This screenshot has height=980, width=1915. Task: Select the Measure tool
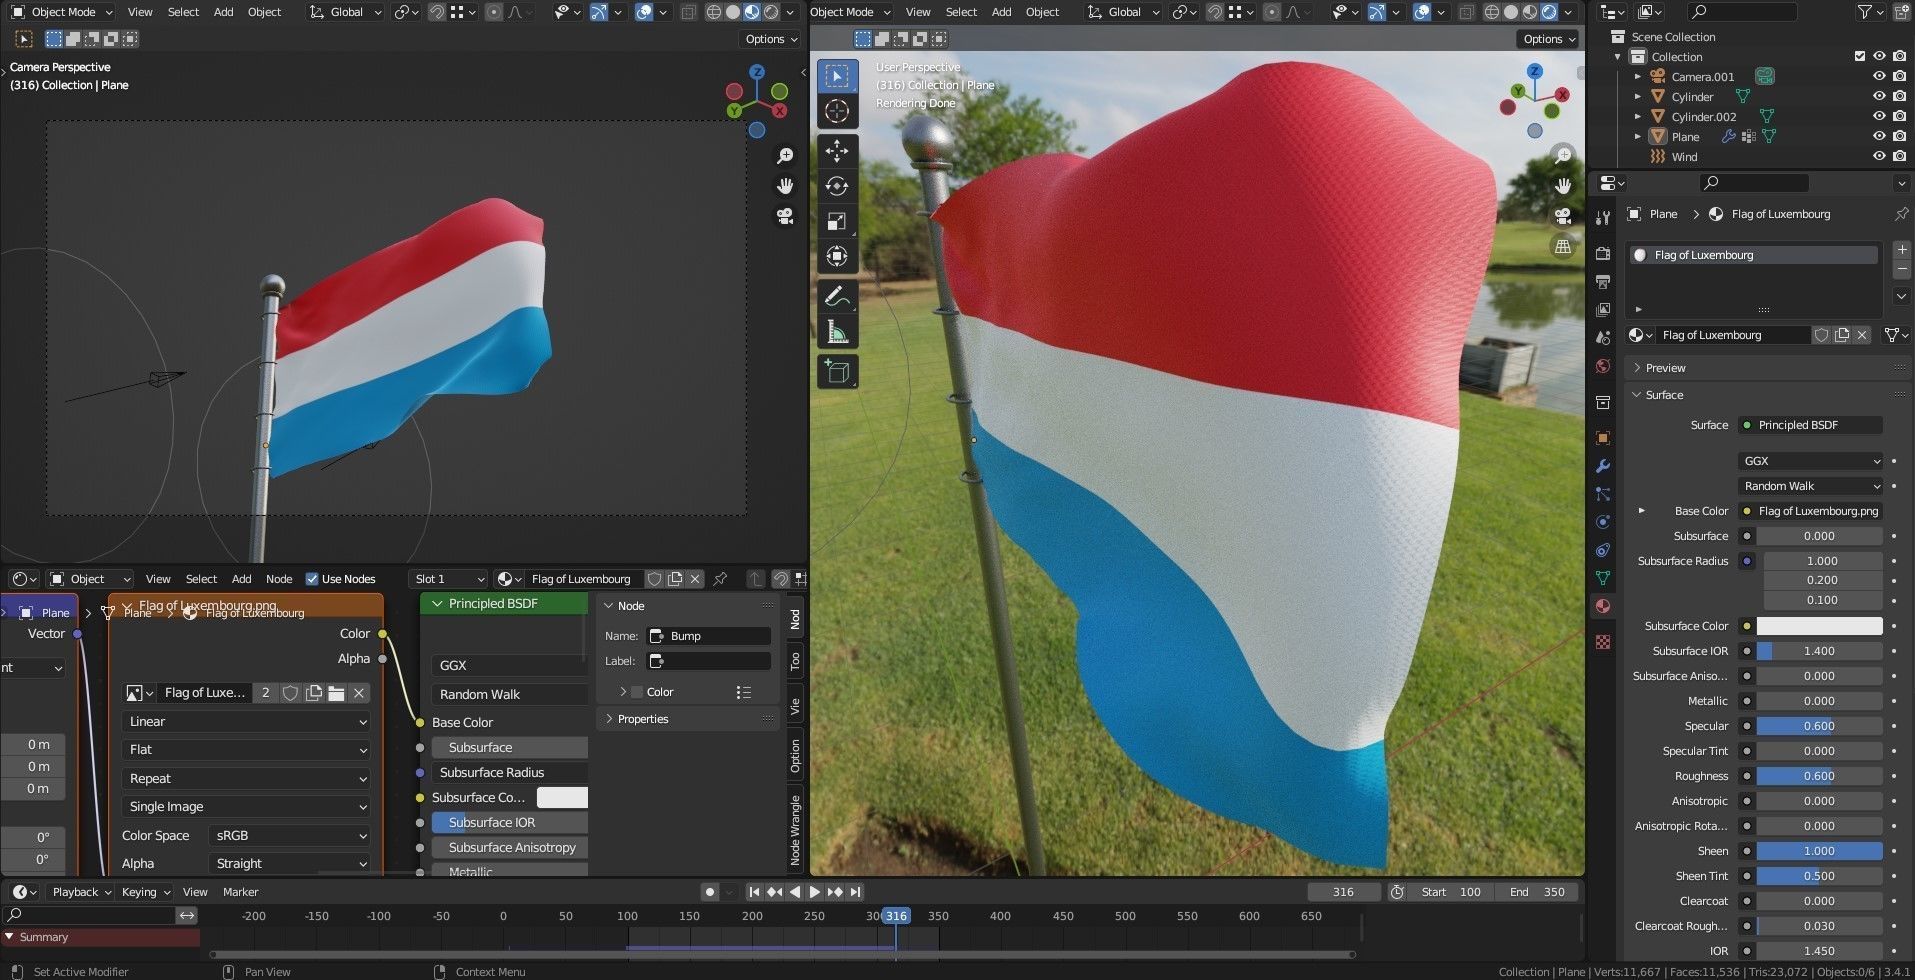tap(837, 328)
